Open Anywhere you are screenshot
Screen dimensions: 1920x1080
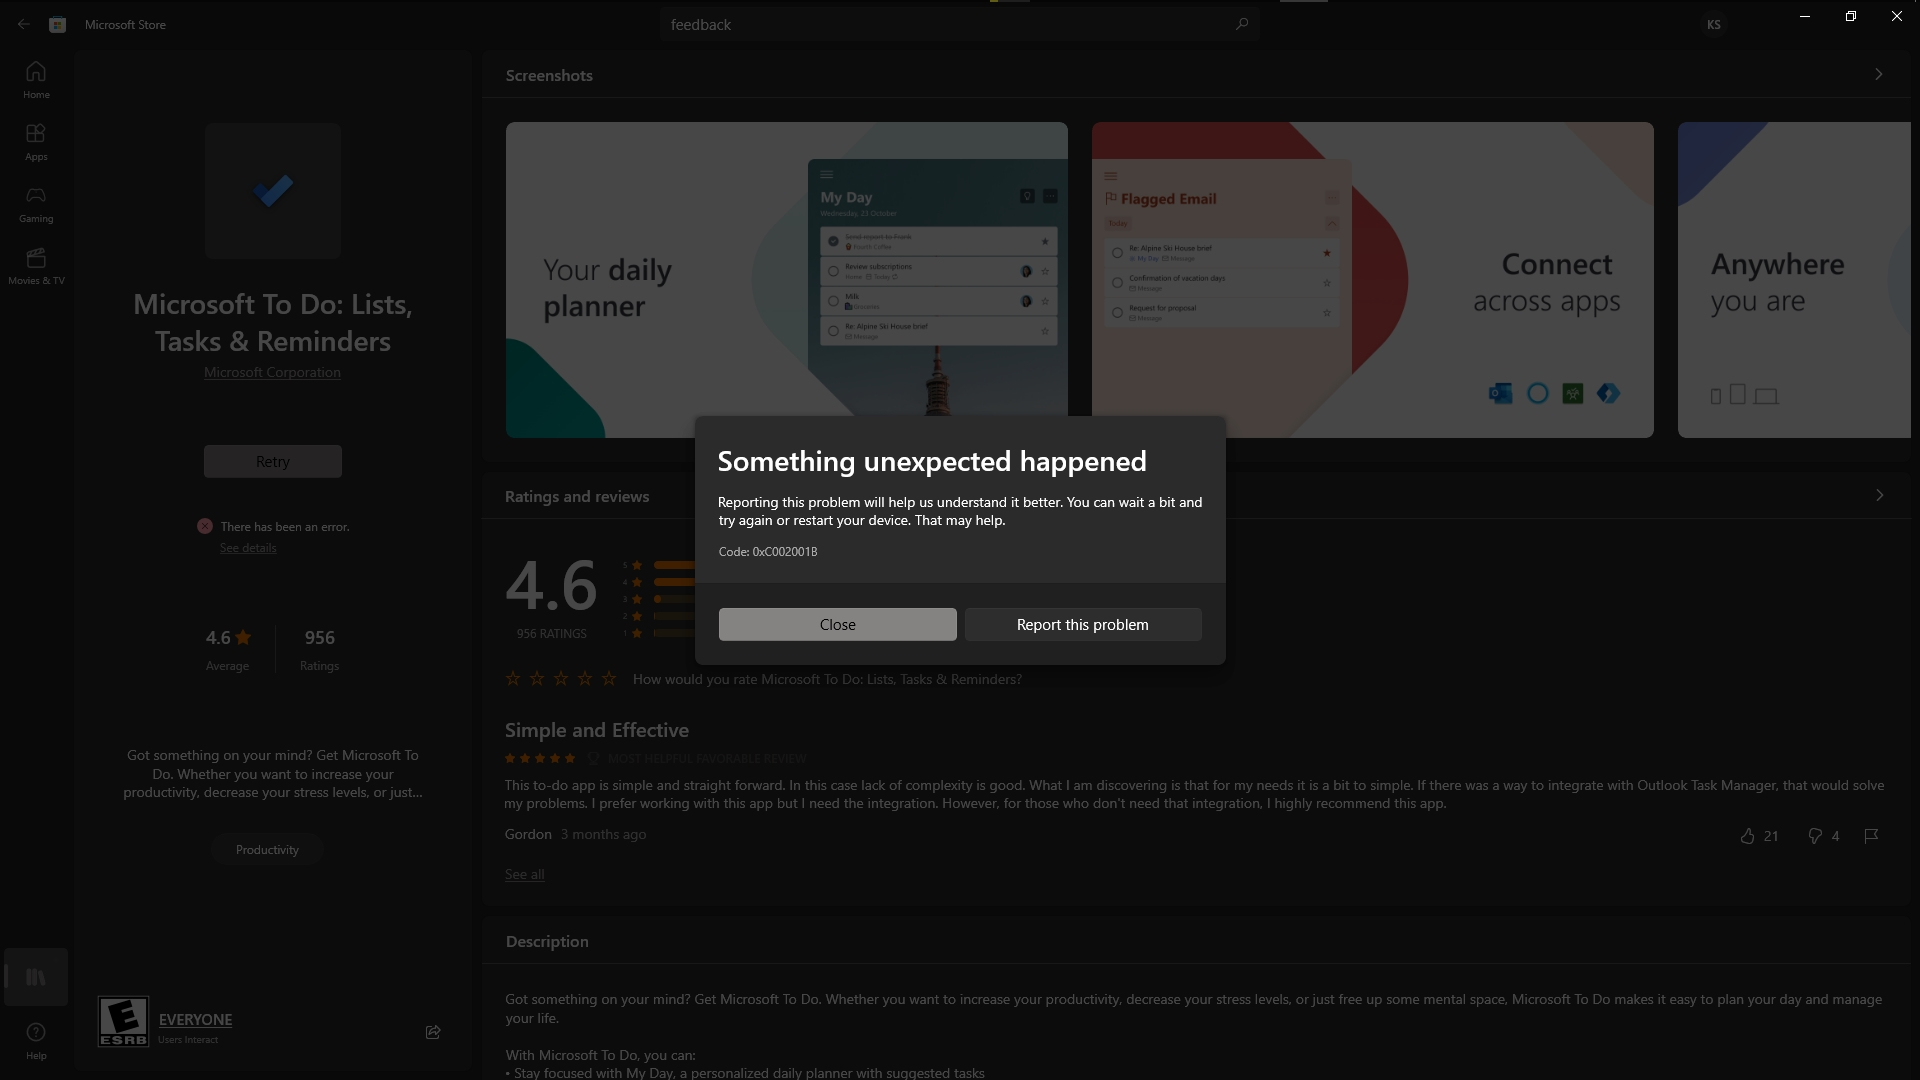pos(1794,280)
